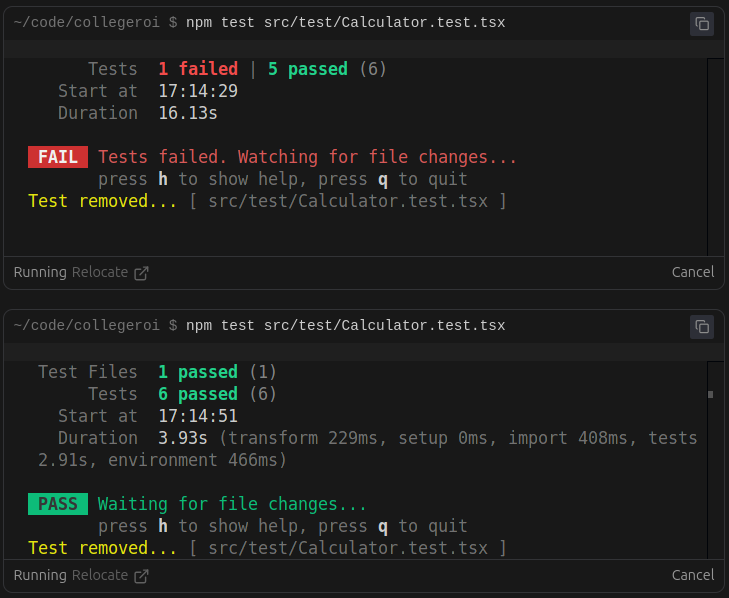Click the Running status label in the top terminal
729x598 pixels.
(x=40, y=272)
